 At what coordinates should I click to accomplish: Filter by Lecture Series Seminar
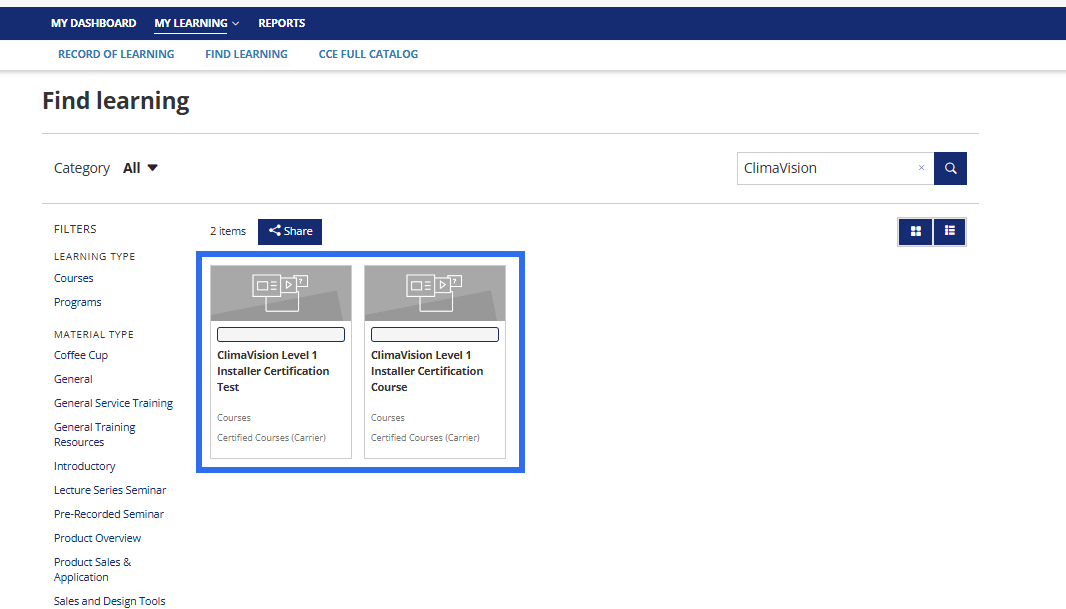(110, 490)
